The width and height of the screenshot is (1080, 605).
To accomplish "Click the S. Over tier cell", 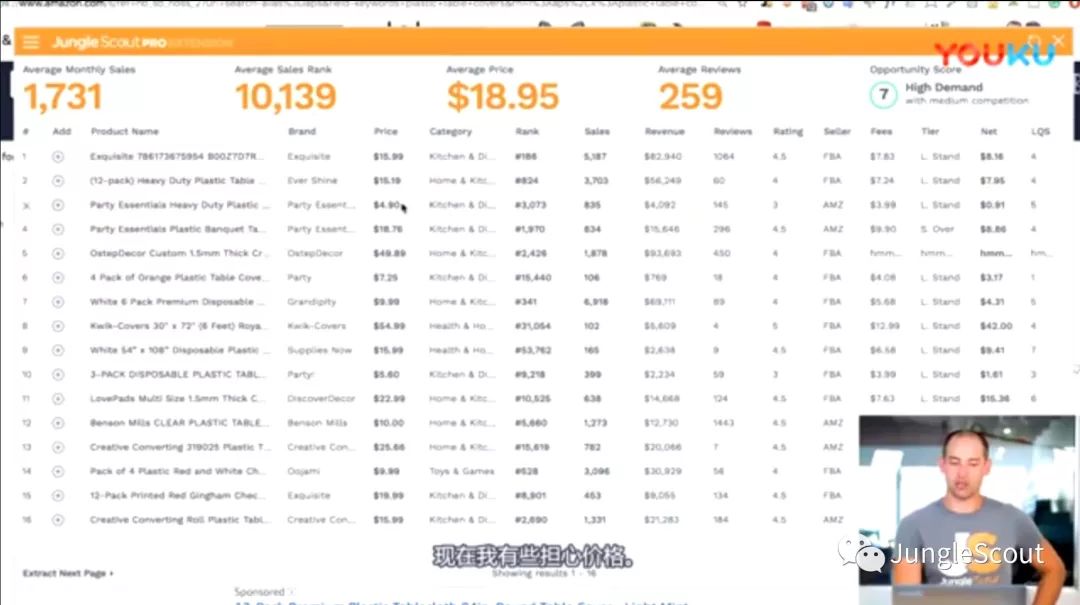I will (937, 229).
